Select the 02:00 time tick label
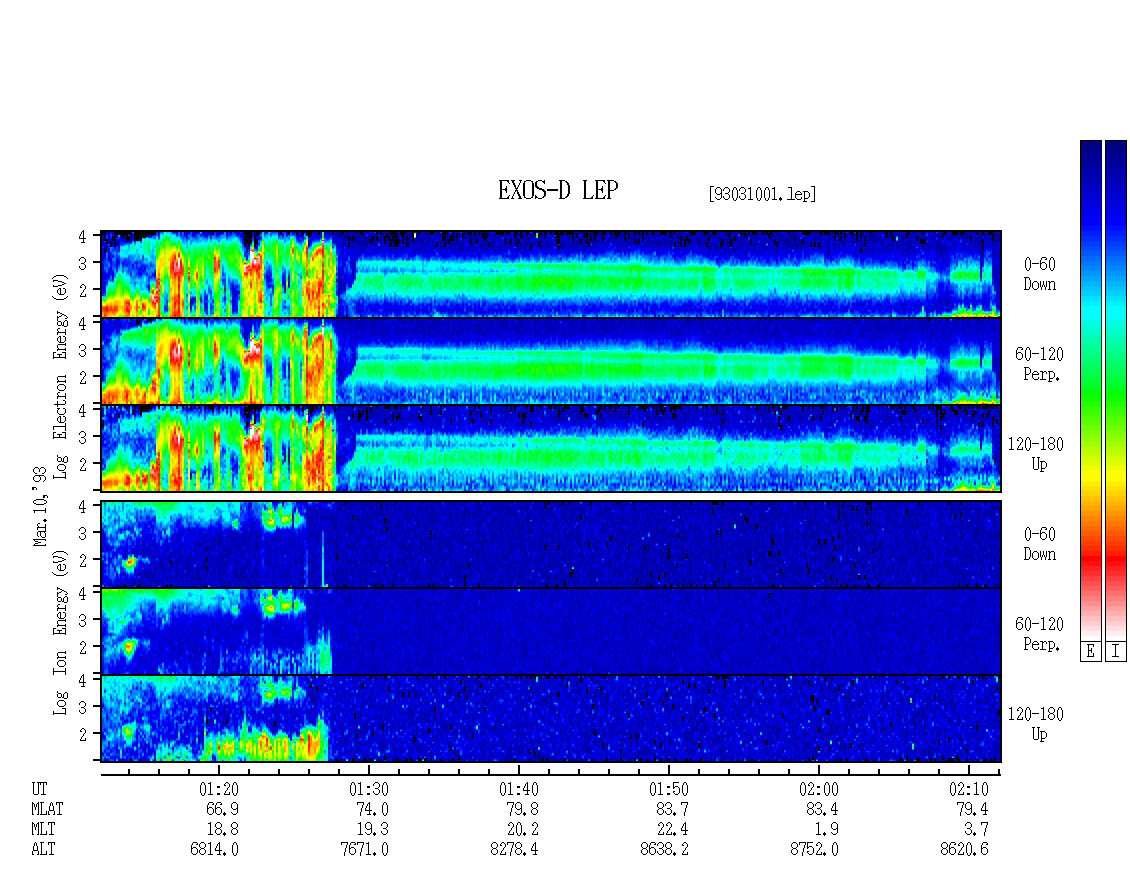Viewport: 1130px width, 875px height. 819,789
